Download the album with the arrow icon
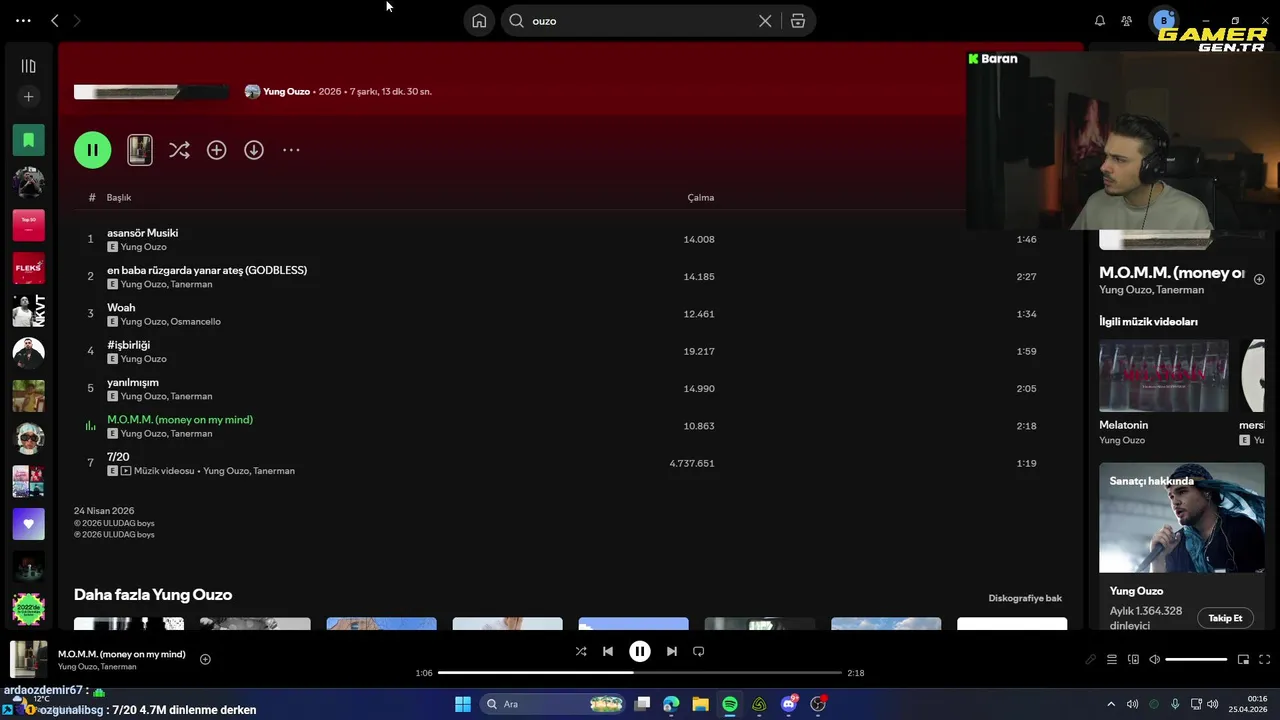1280x720 pixels. (x=254, y=150)
